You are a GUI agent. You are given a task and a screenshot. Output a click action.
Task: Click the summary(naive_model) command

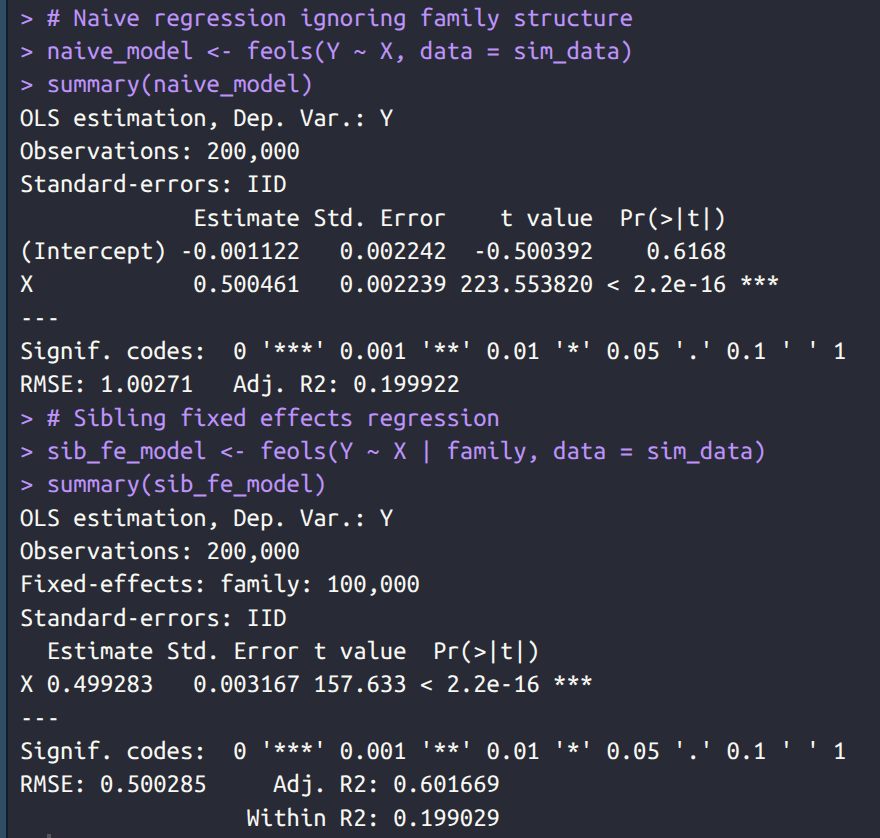180,85
